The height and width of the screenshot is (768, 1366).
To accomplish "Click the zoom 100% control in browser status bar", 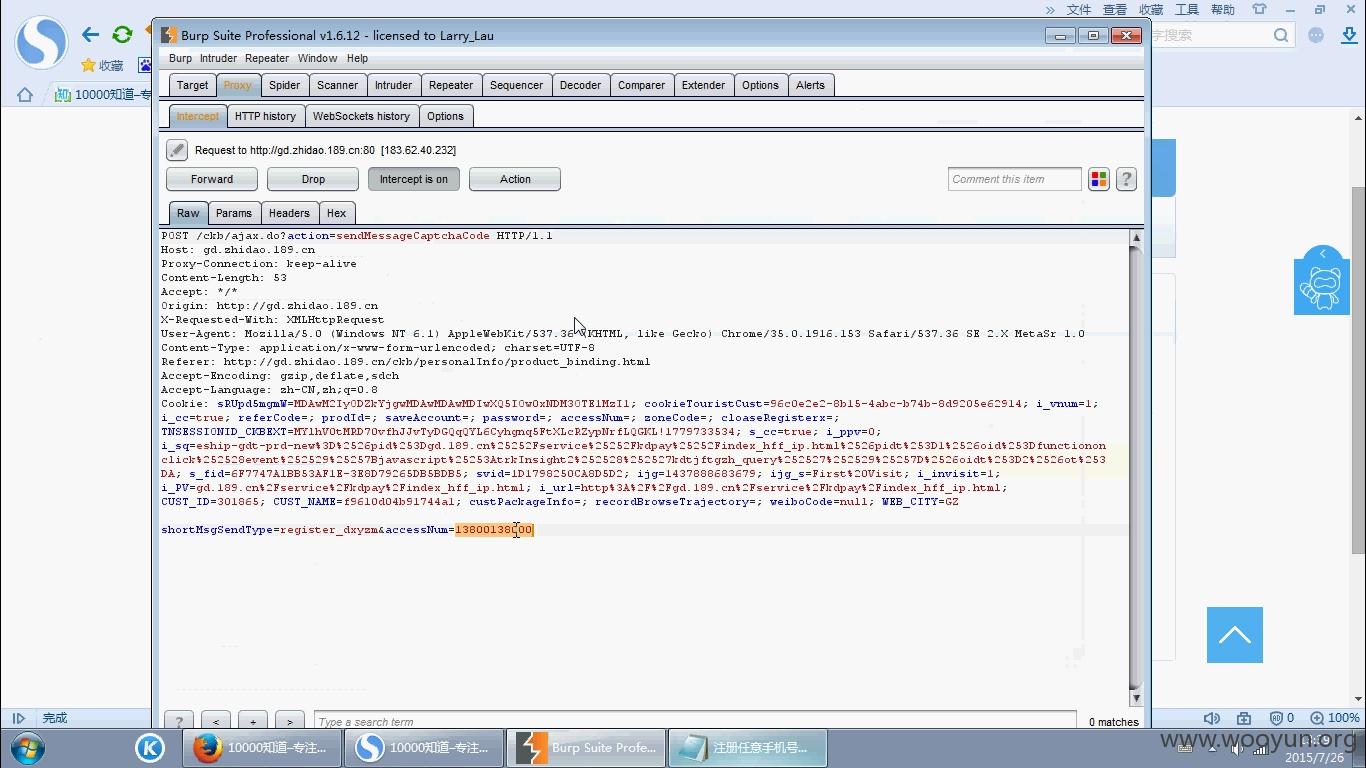I will [x=1335, y=718].
